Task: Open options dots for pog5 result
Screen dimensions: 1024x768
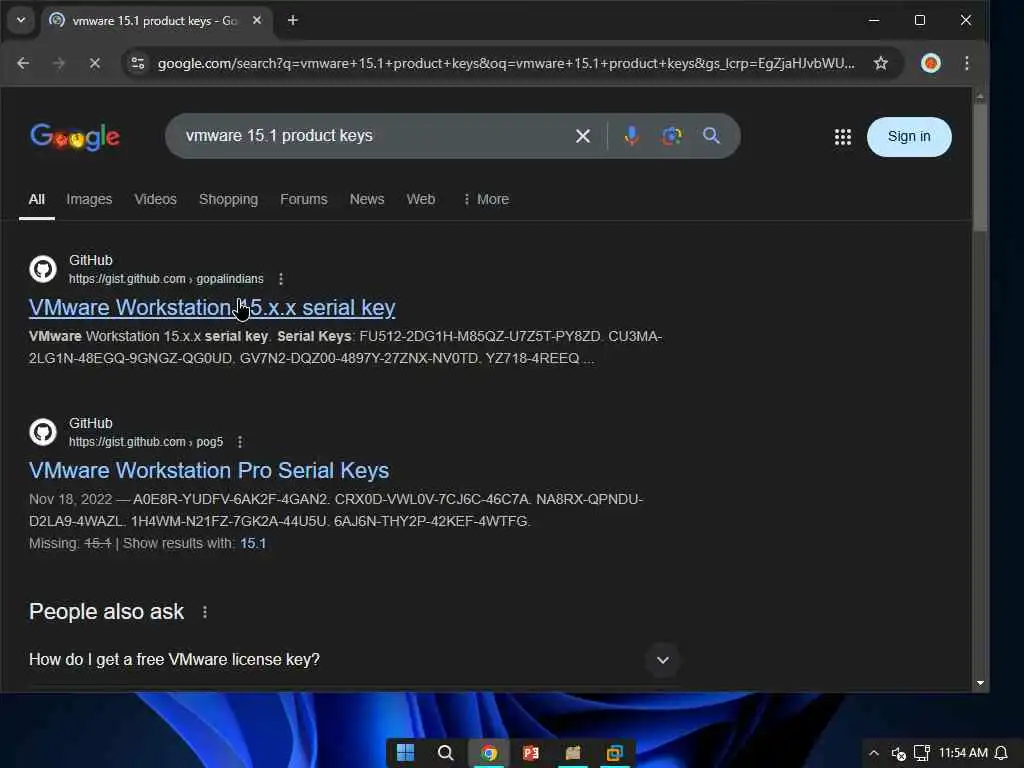Action: [x=240, y=442]
